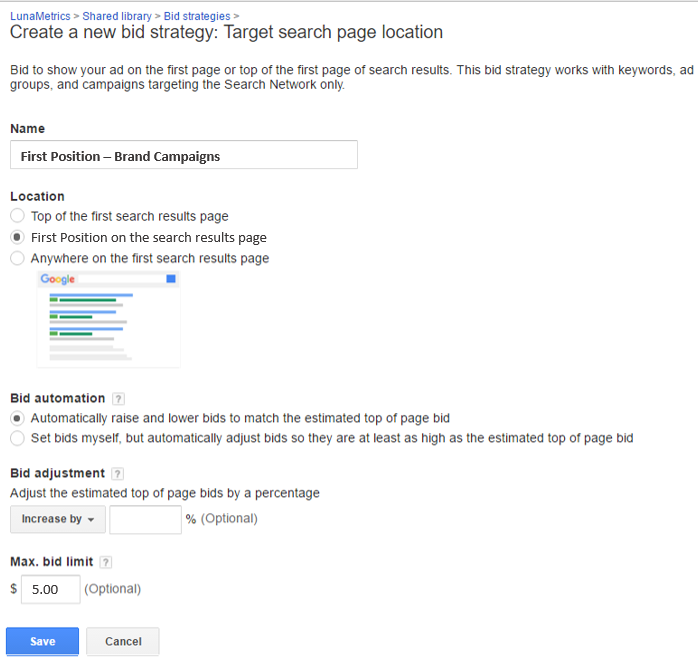This screenshot has height=672, width=698.
Task: Go to LunaMetrics breadcrumb link
Action: [x=40, y=16]
